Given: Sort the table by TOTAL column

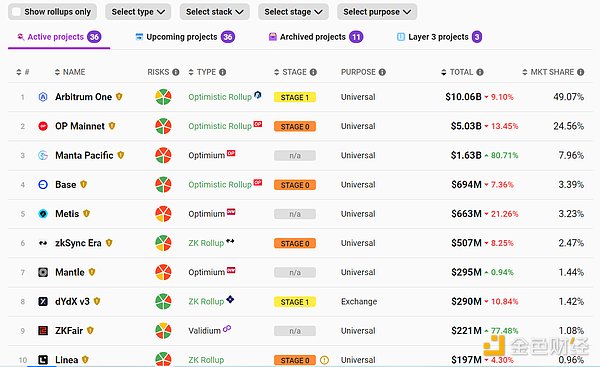Looking at the screenshot, I should [x=462, y=72].
